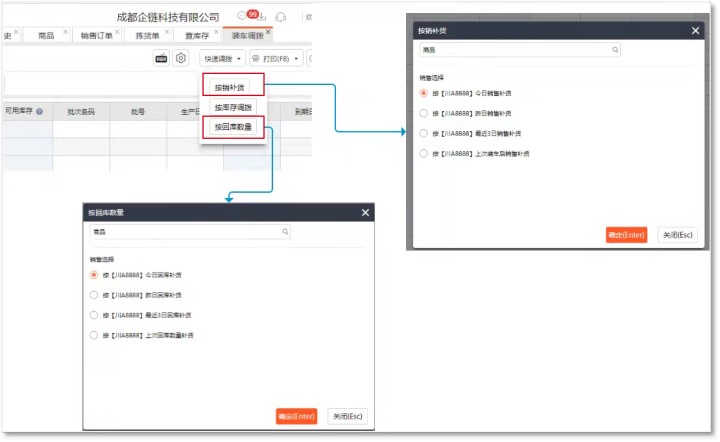This screenshot has width=720, height=442.
Task: Click the headset customer service icon
Action: tap(280, 17)
